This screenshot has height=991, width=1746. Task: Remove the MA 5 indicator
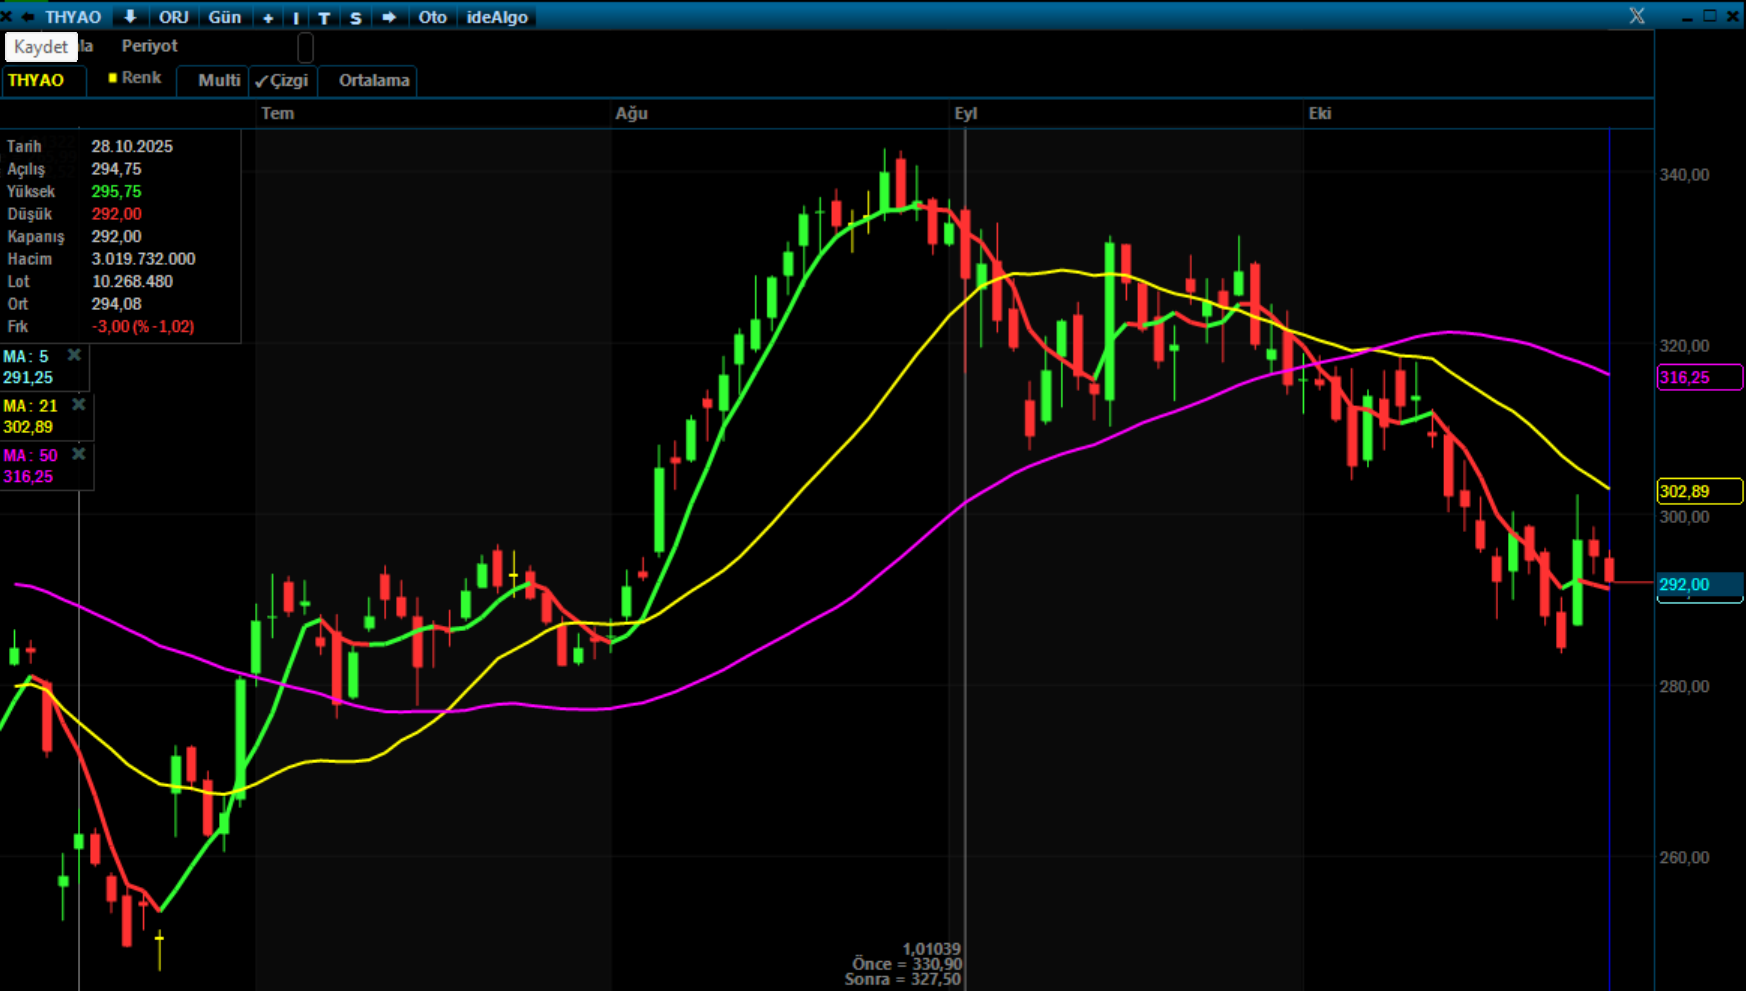[x=74, y=355]
